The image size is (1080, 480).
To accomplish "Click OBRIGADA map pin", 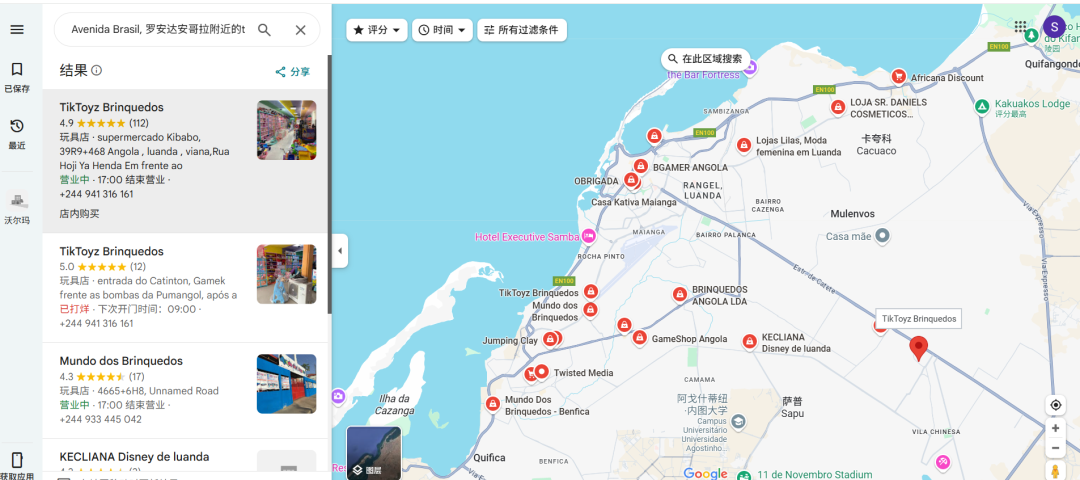I will tap(630, 180).
